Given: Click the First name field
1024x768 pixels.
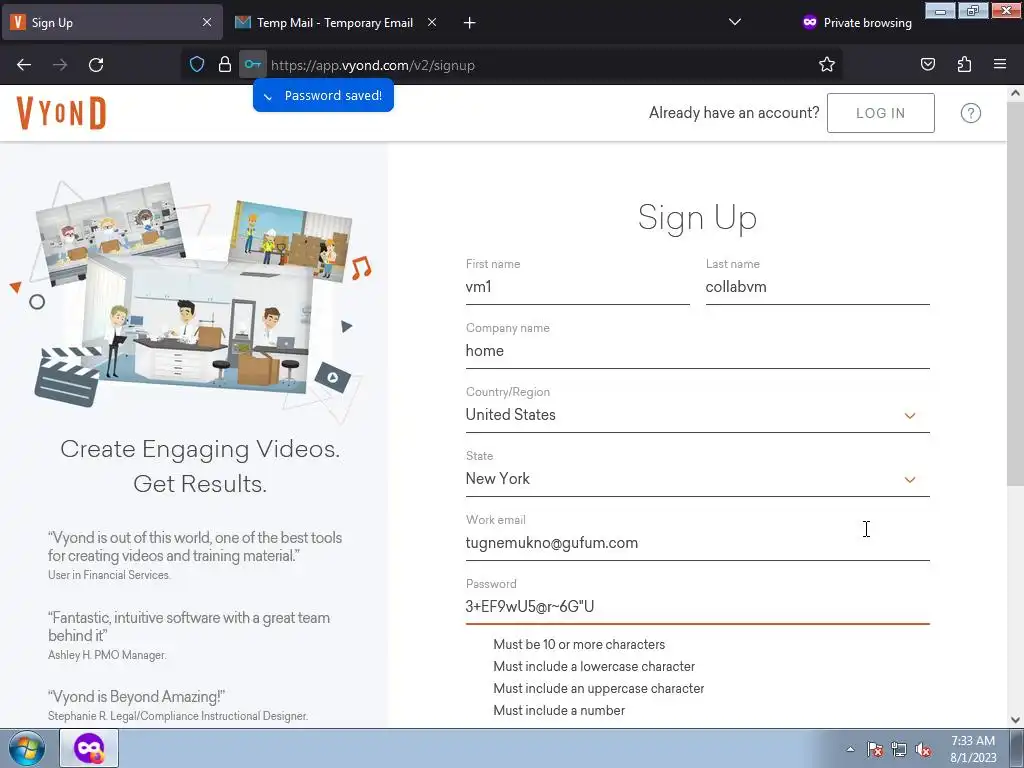Looking at the screenshot, I should pyautogui.click(x=577, y=287).
